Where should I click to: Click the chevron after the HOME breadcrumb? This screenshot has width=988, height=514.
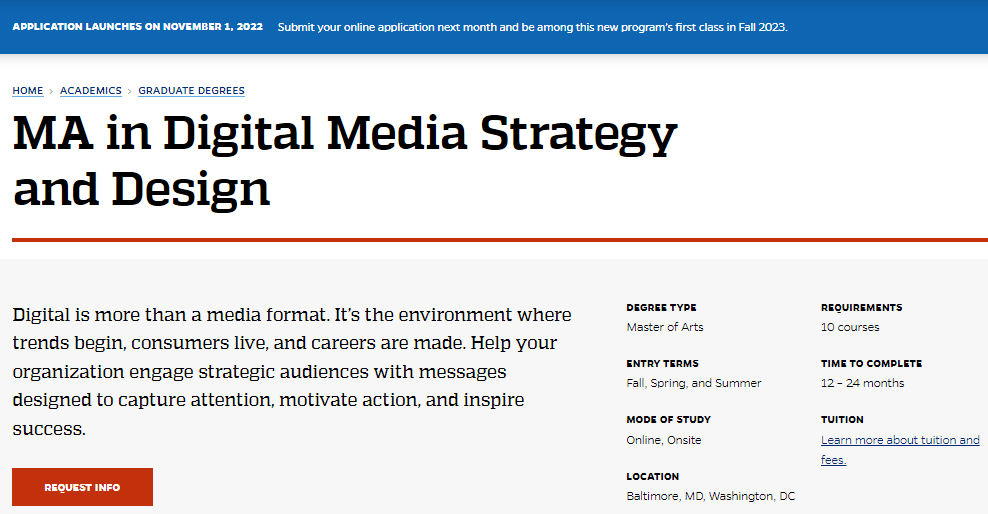click(x=51, y=91)
